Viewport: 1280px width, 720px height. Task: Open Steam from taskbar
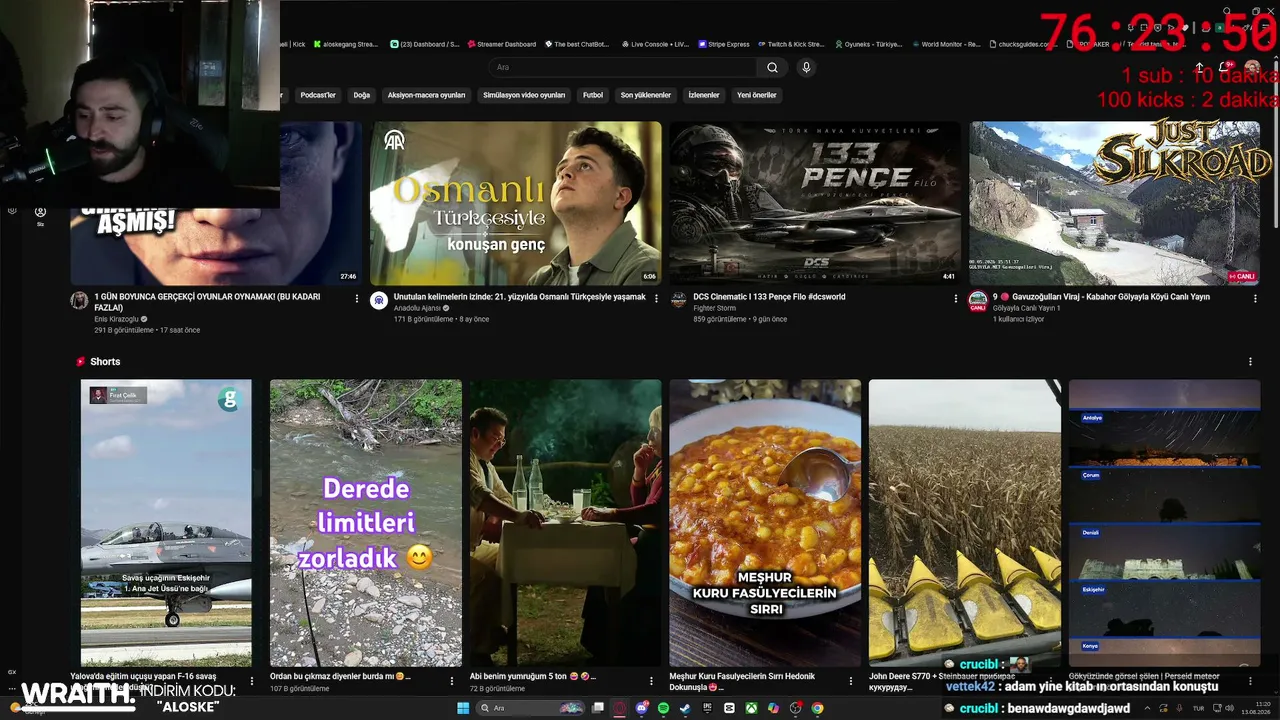(x=685, y=708)
